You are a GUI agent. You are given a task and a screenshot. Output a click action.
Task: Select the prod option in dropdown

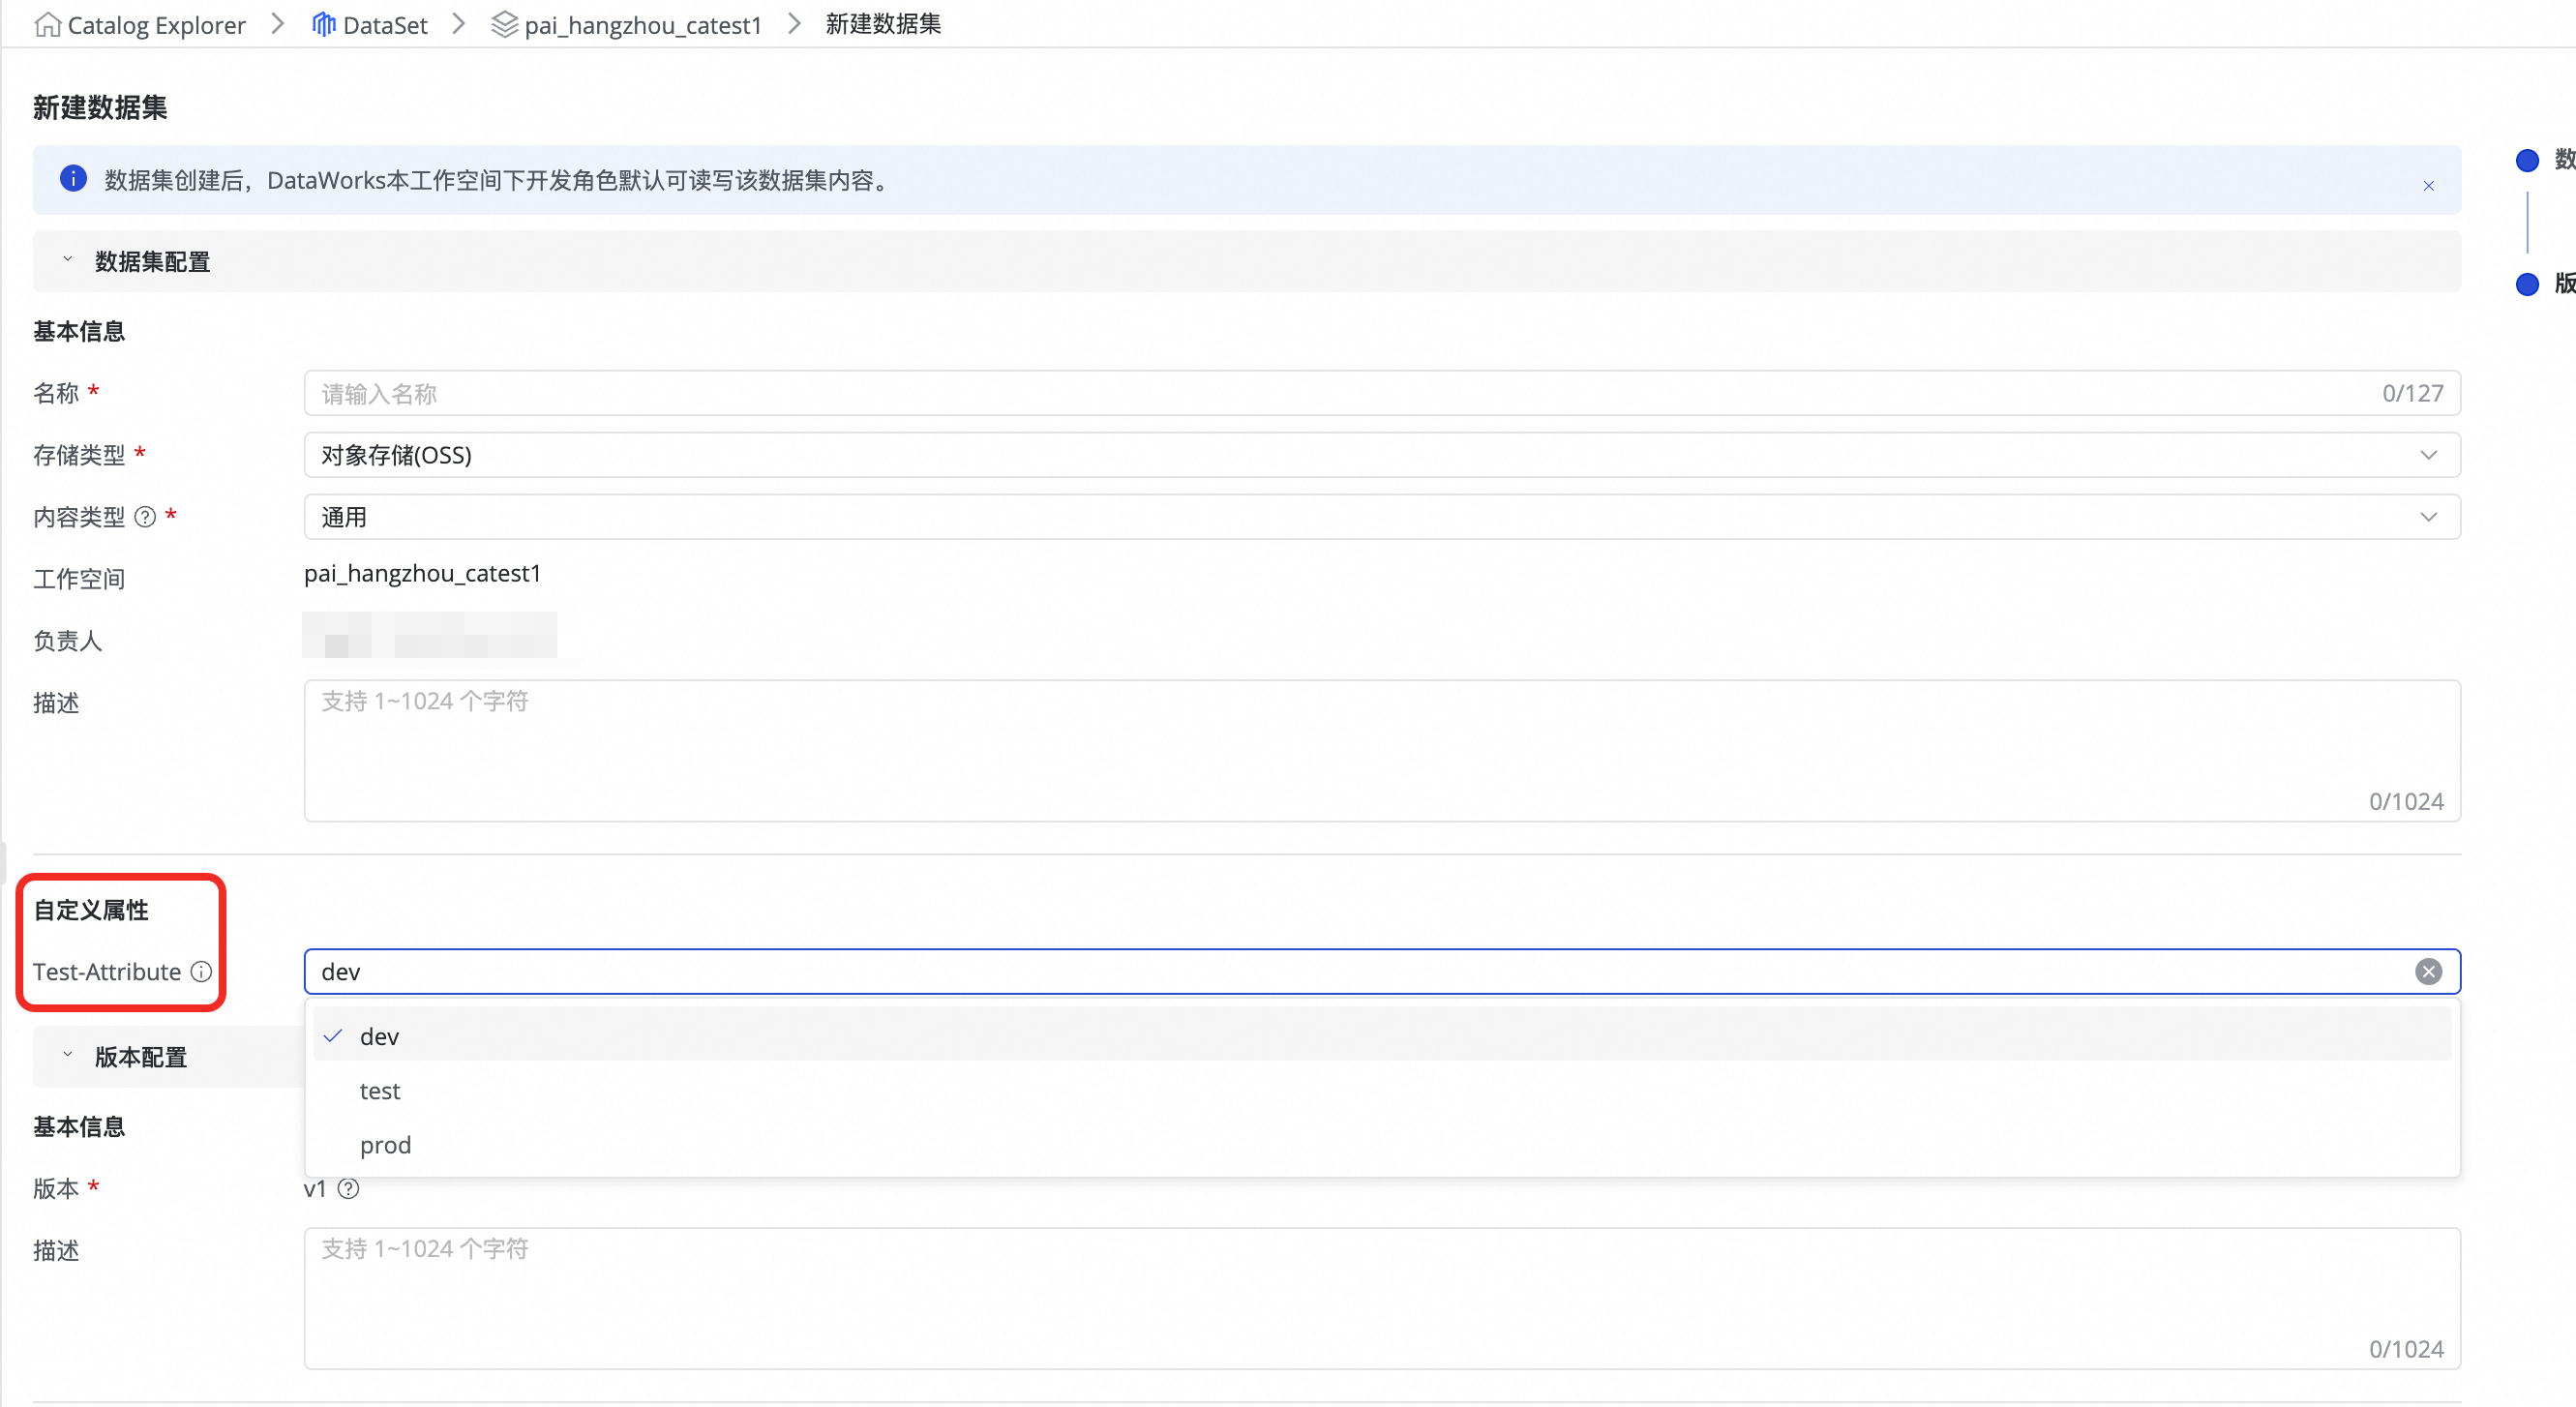click(x=385, y=1145)
